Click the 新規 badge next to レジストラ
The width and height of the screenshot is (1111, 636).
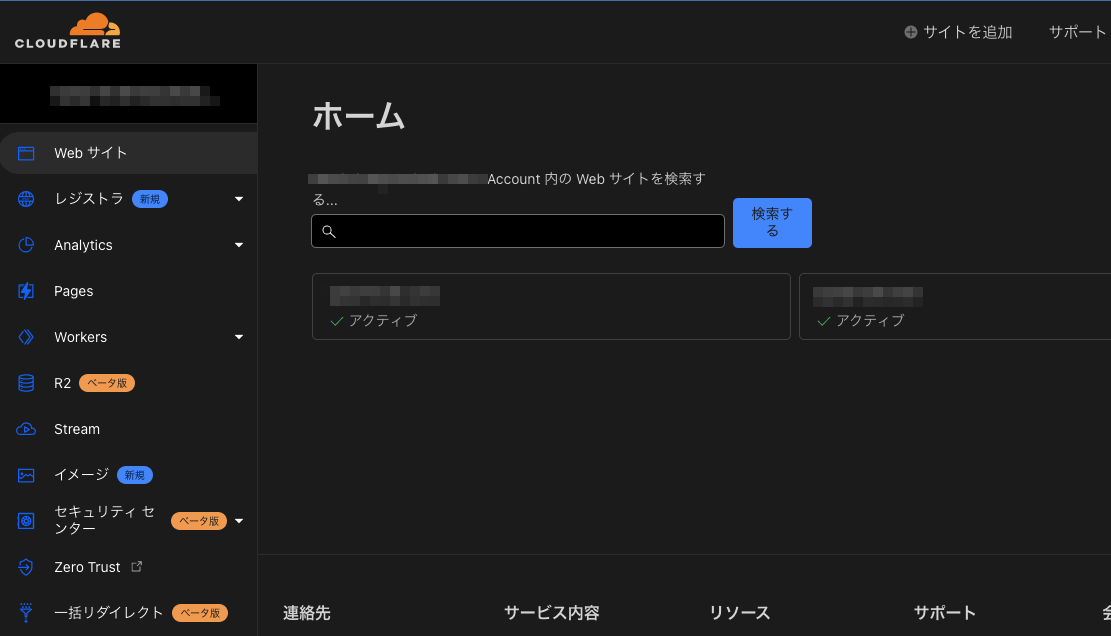150,199
